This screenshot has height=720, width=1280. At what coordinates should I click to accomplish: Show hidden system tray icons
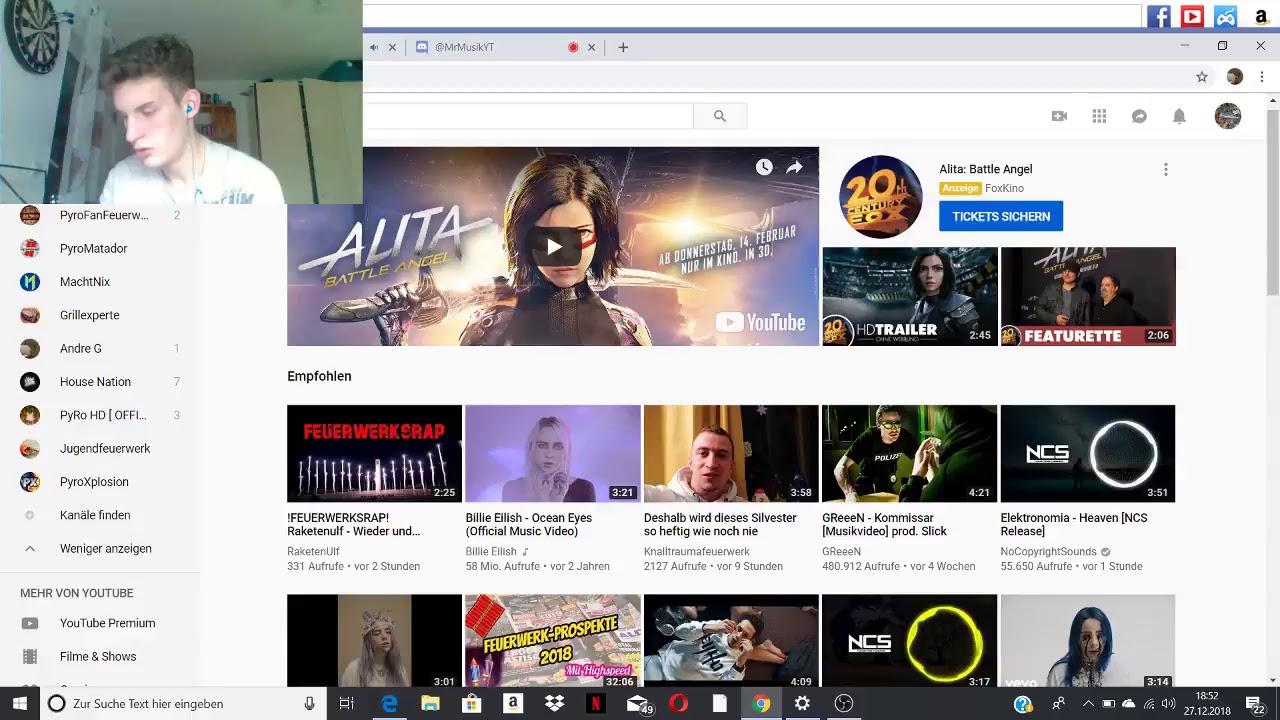pos(1088,704)
